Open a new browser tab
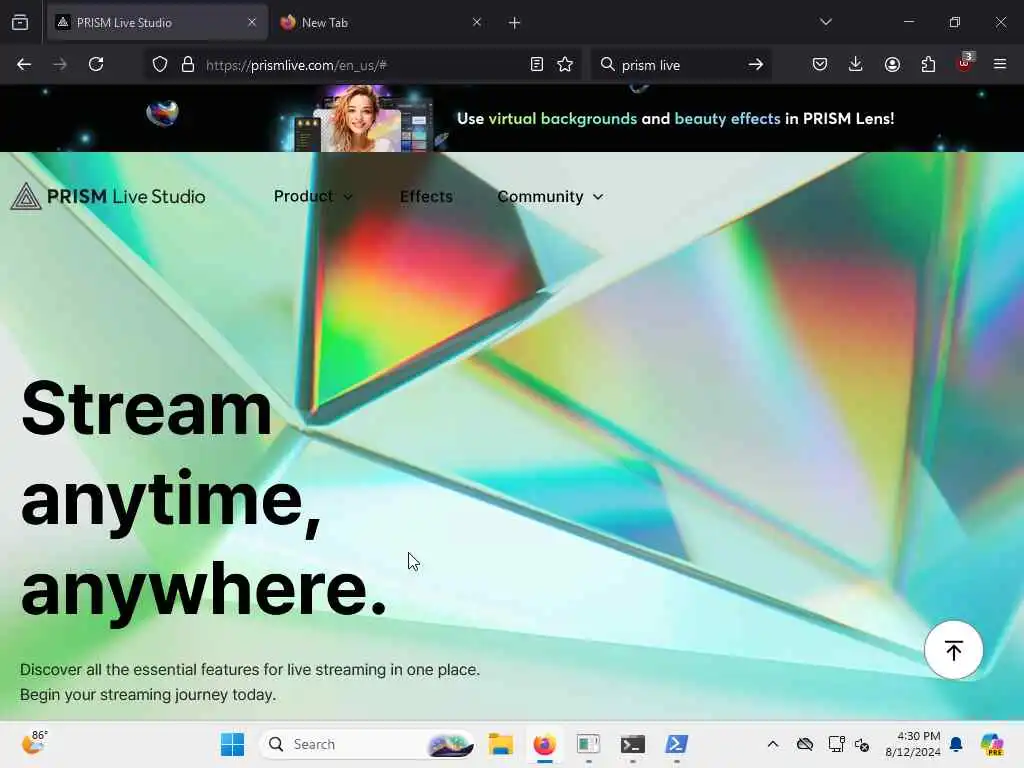 pos(515,23)
